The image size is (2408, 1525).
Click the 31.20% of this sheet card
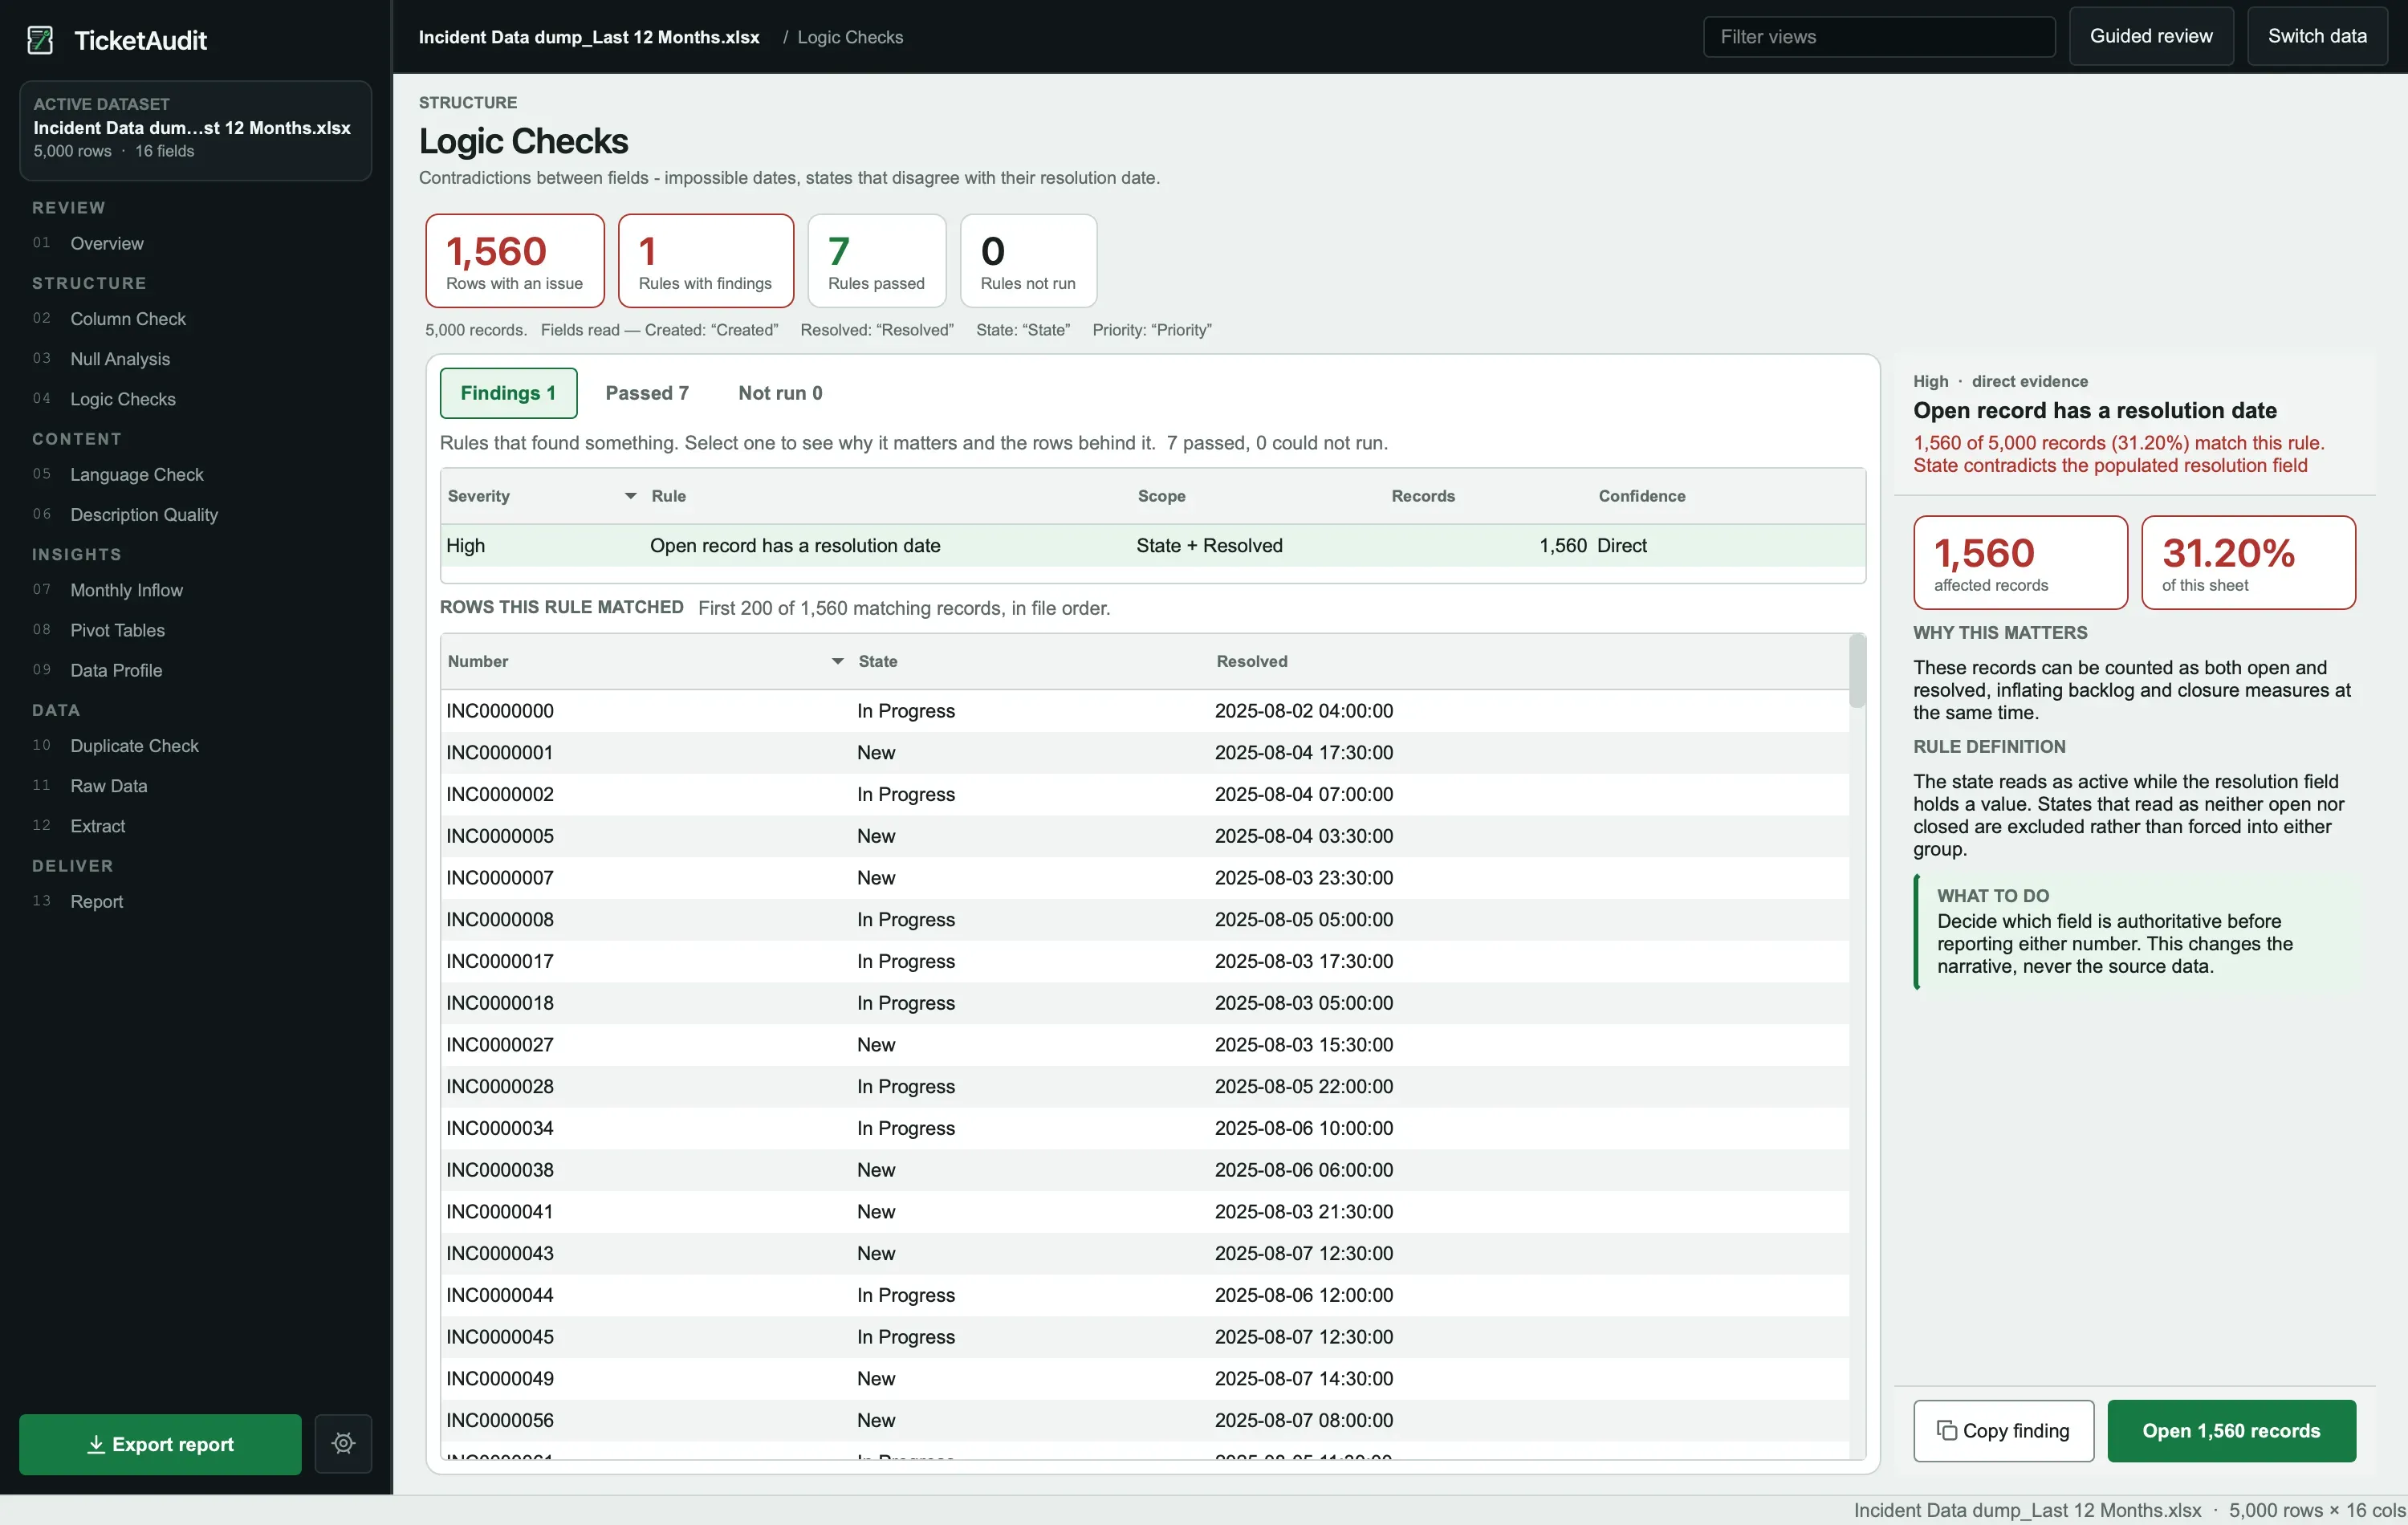(x=2248, y=562)
